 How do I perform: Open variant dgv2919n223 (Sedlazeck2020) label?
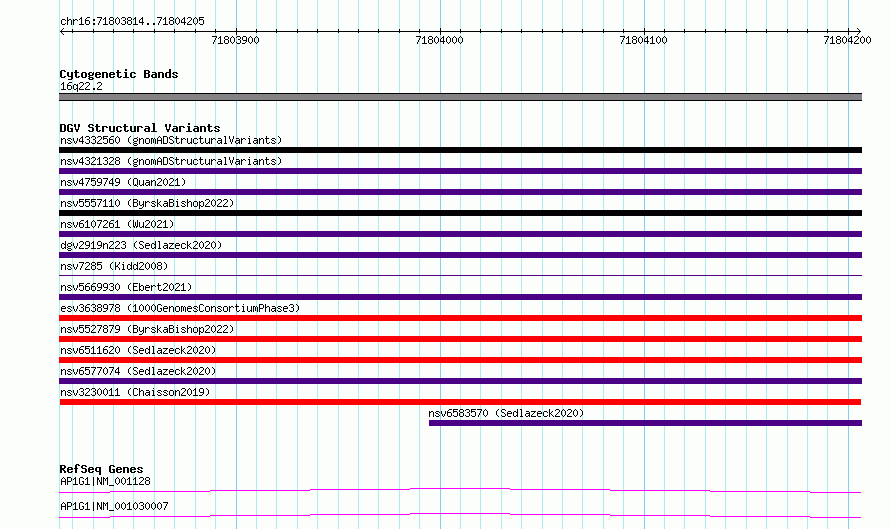[141, 245]
